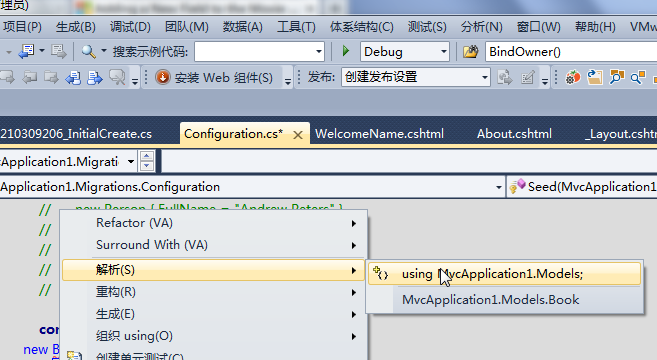Image resolution: width=657 pixels, height=360 pixels.
Task: Open Refactor (VA) context submenu
Action: point(214,223)
